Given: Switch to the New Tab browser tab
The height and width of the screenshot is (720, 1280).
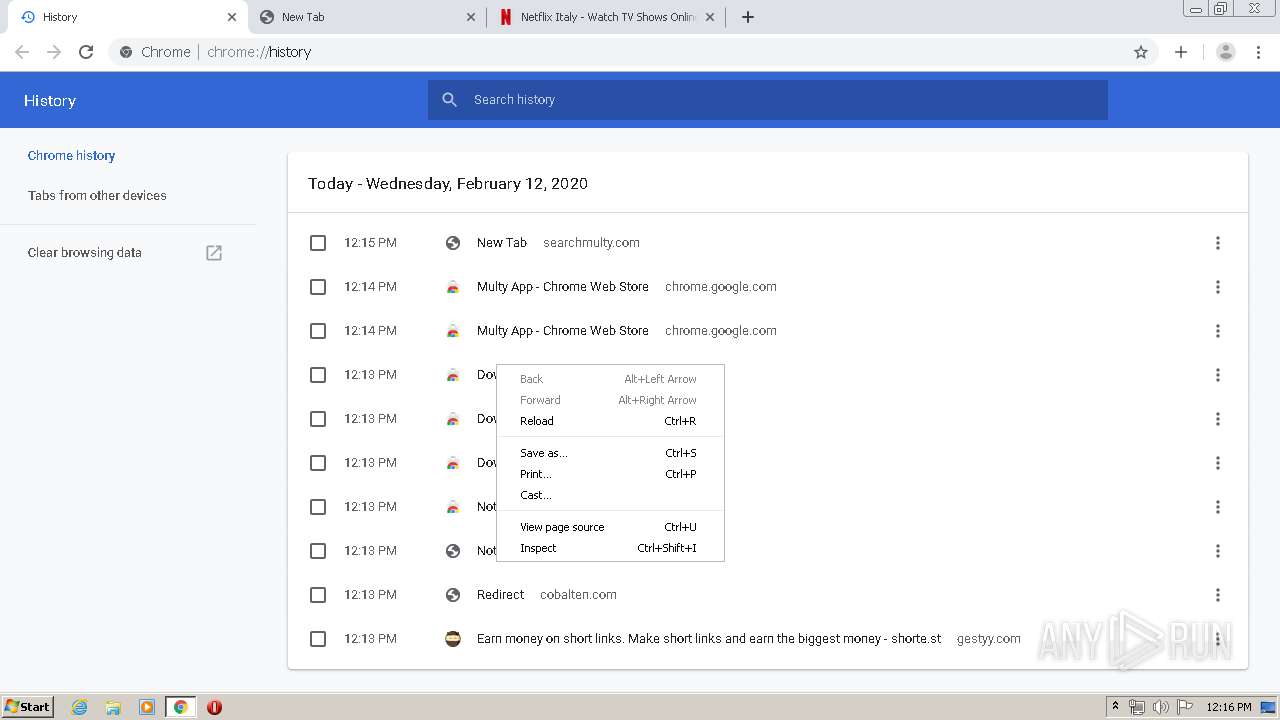Looking at the screenshot, I should [366, 17].
